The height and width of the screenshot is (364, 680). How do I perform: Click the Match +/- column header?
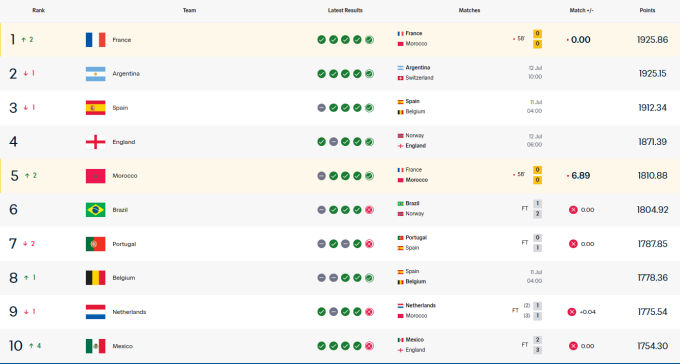coord(582,10)
